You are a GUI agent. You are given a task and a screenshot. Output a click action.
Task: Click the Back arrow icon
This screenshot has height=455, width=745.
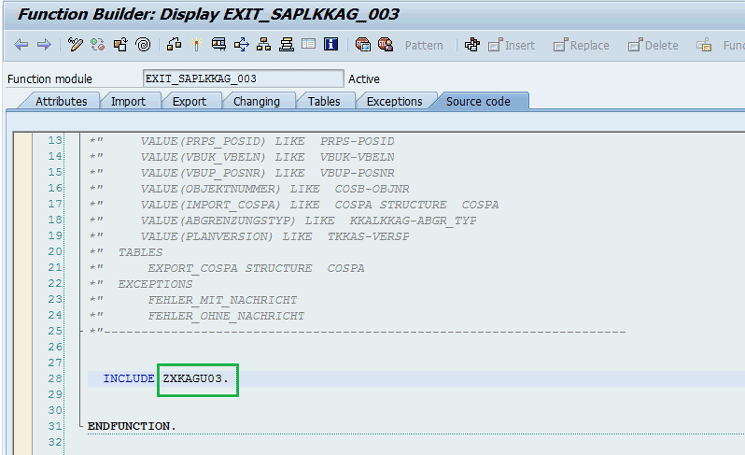click(x=21, y=45)
